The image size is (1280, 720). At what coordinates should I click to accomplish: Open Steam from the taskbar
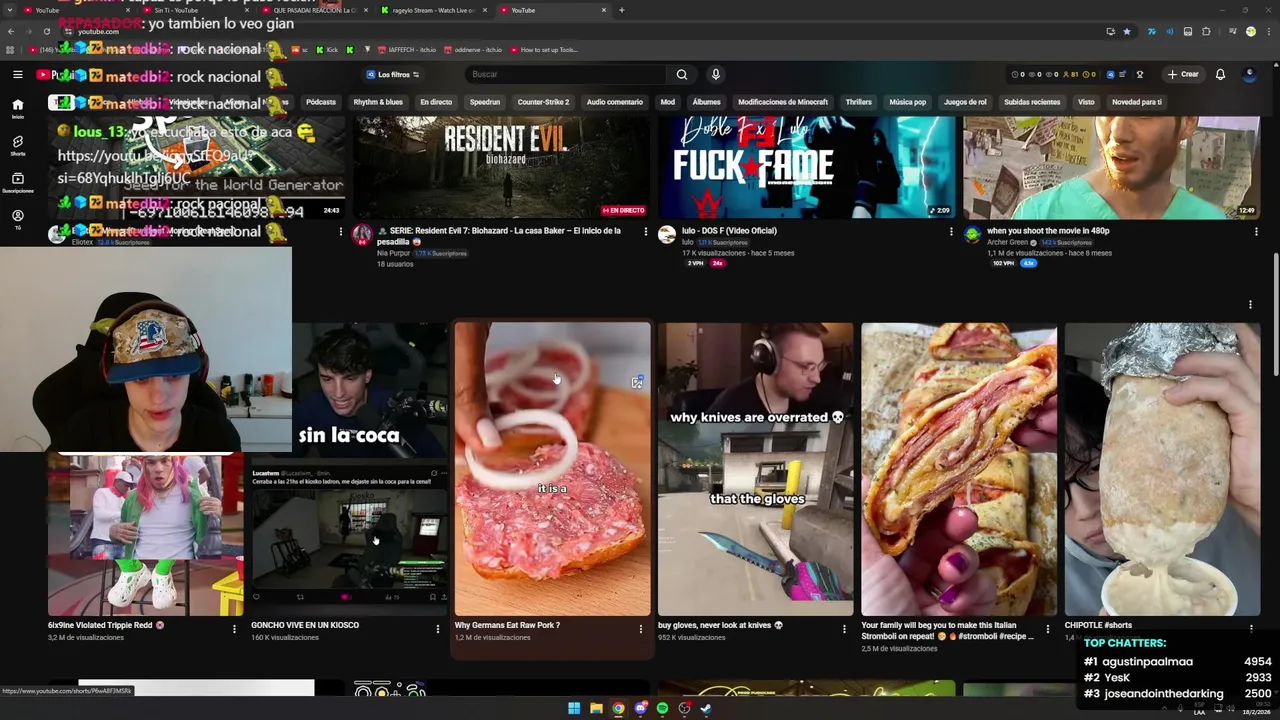click(706, 708)
